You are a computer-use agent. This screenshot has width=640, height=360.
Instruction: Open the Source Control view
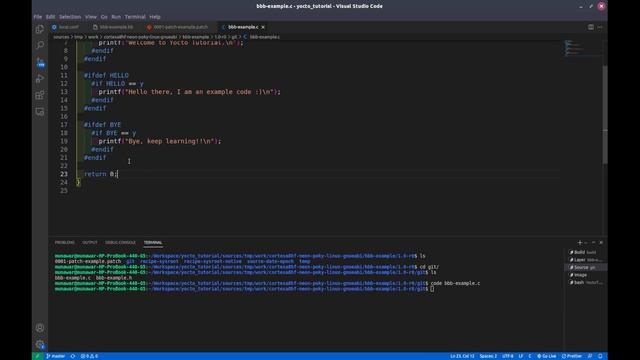40,62
